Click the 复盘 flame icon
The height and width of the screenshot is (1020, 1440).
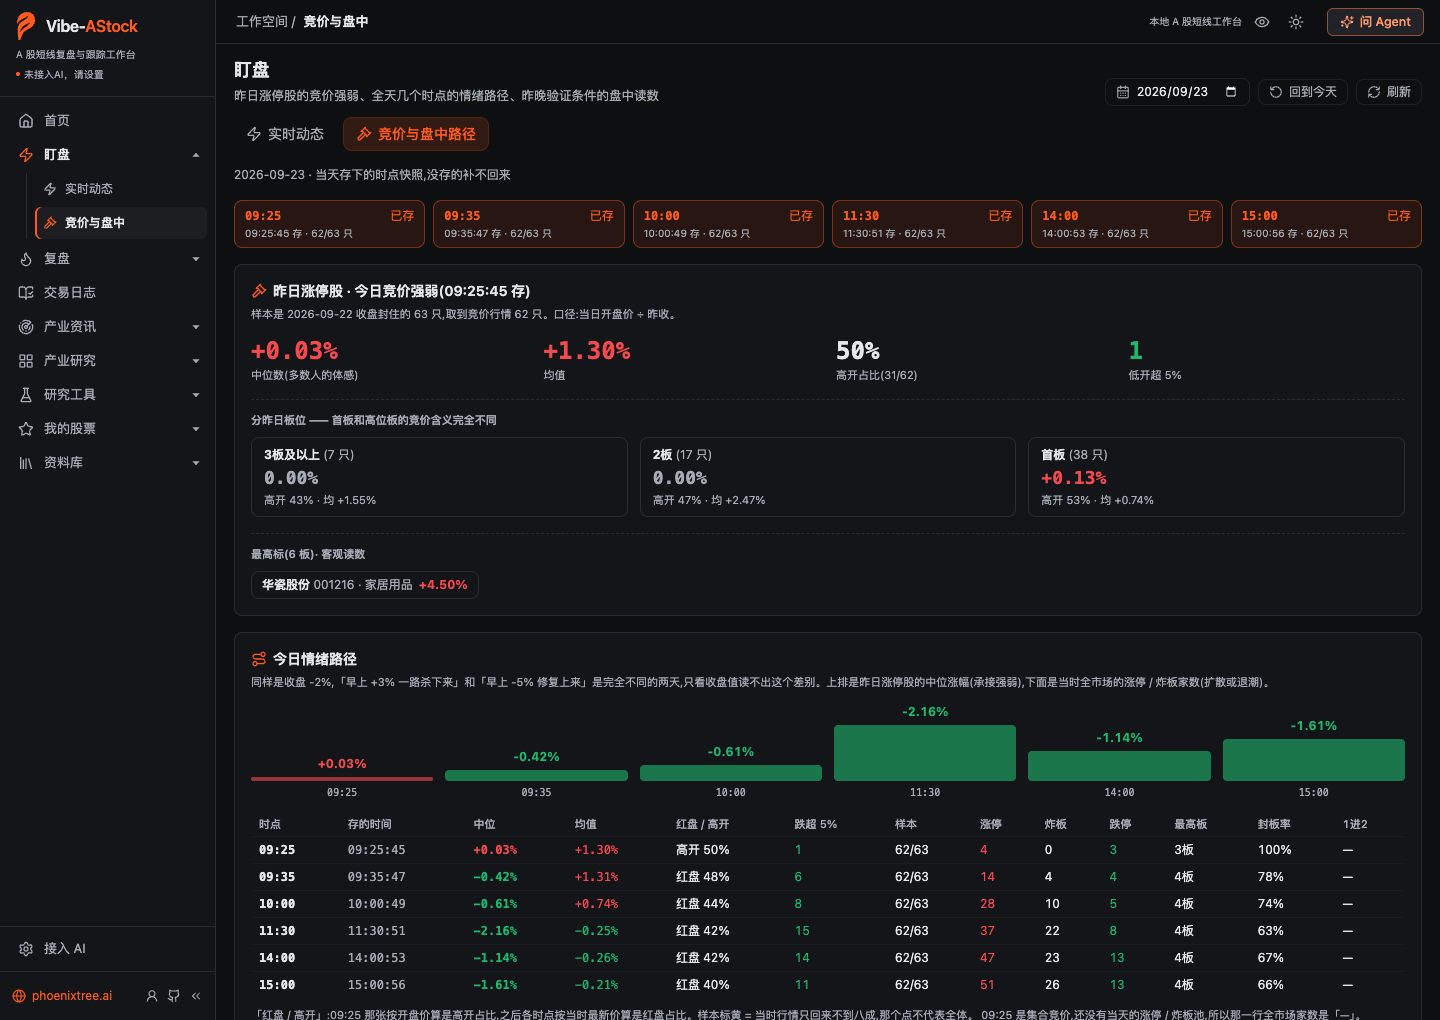coord(26,259)
